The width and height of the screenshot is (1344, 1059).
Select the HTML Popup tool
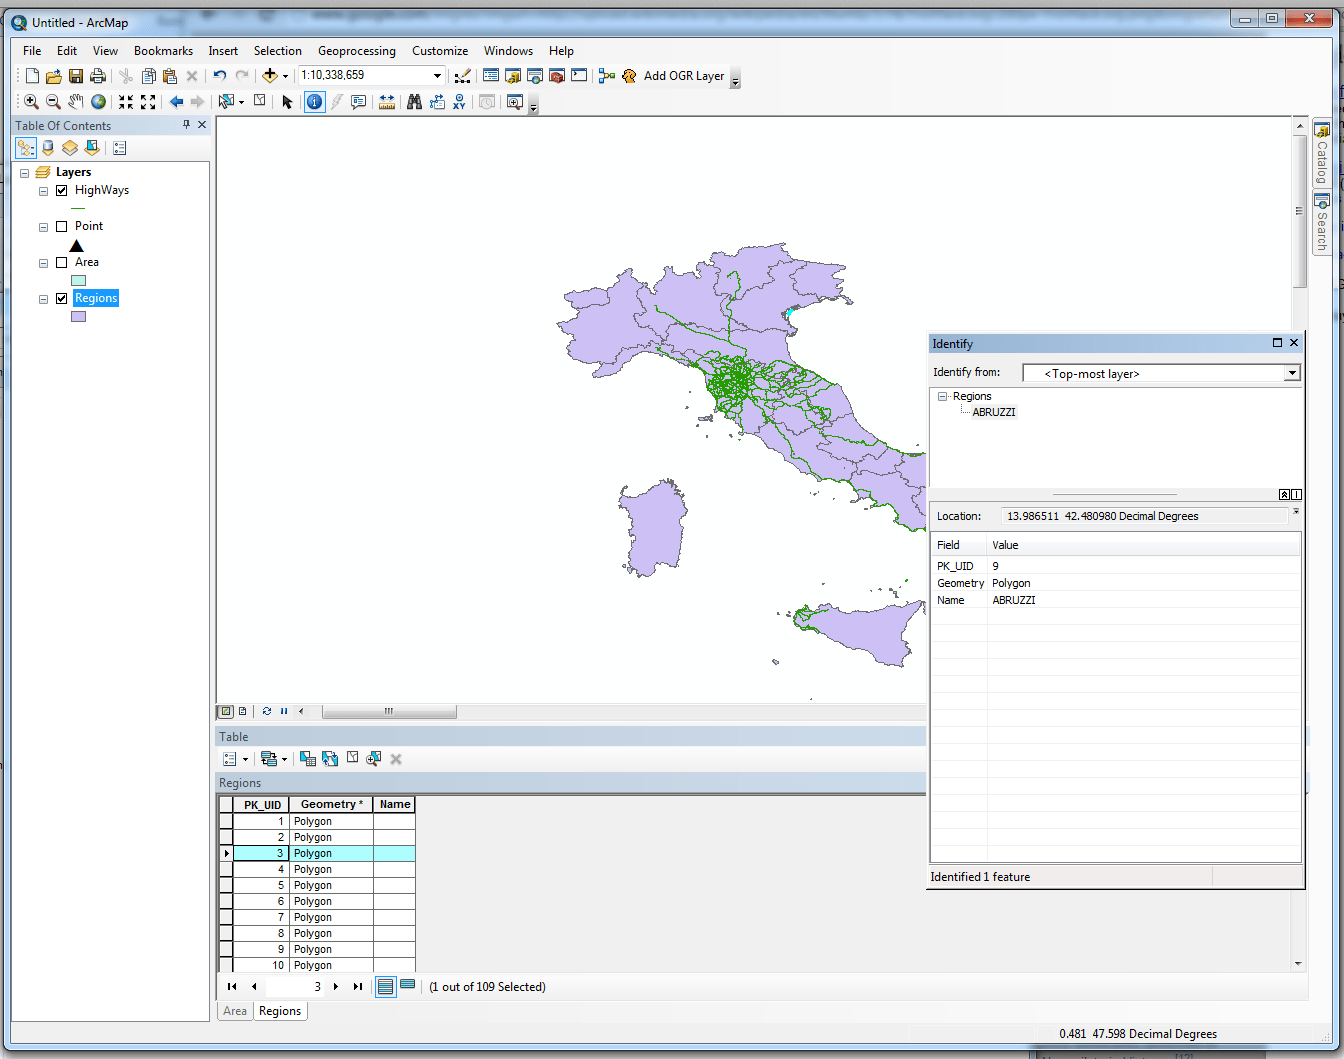359,102
